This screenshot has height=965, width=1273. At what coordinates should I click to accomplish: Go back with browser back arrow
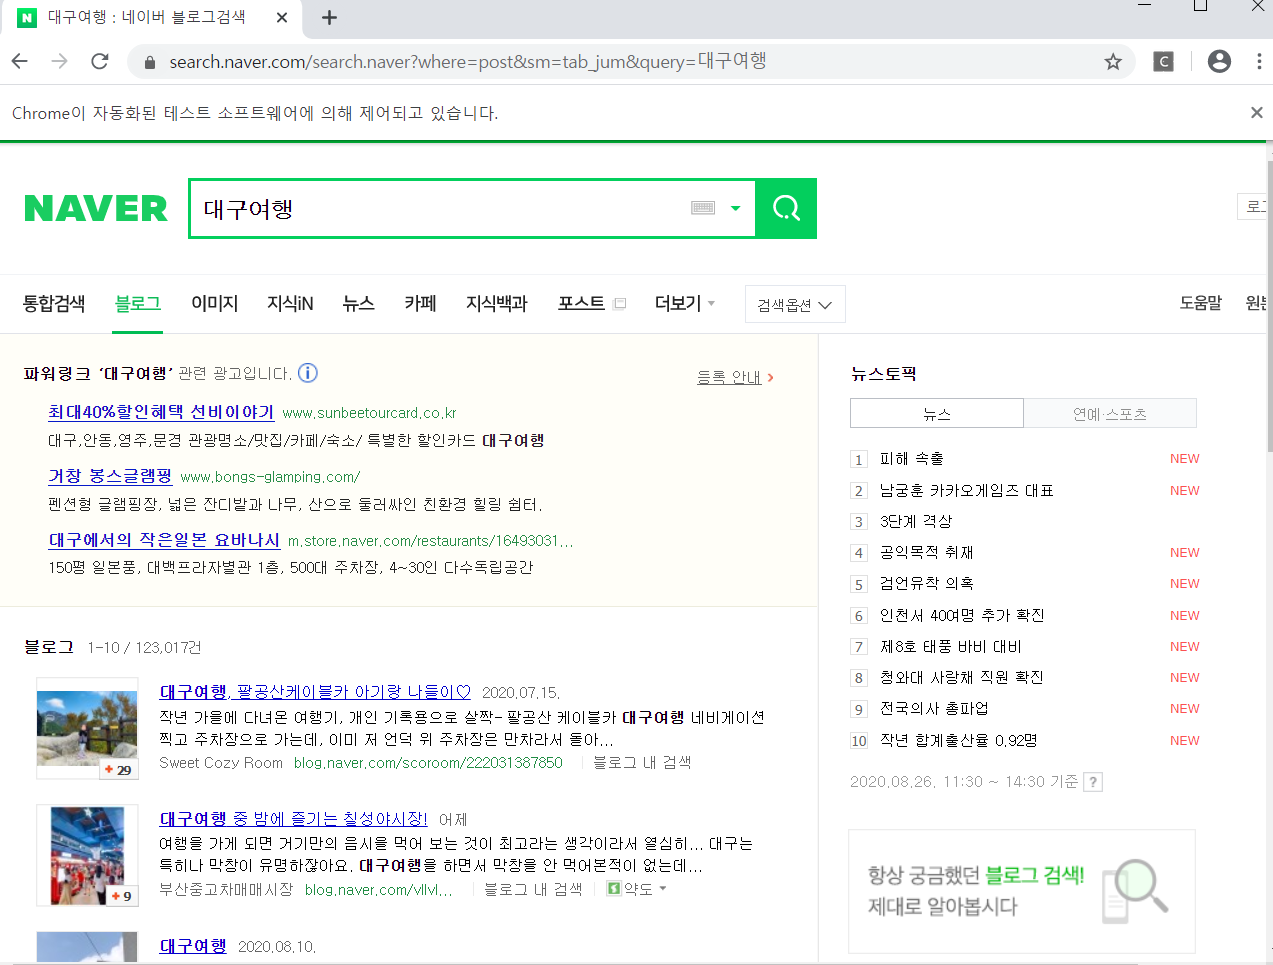(20, 62)
